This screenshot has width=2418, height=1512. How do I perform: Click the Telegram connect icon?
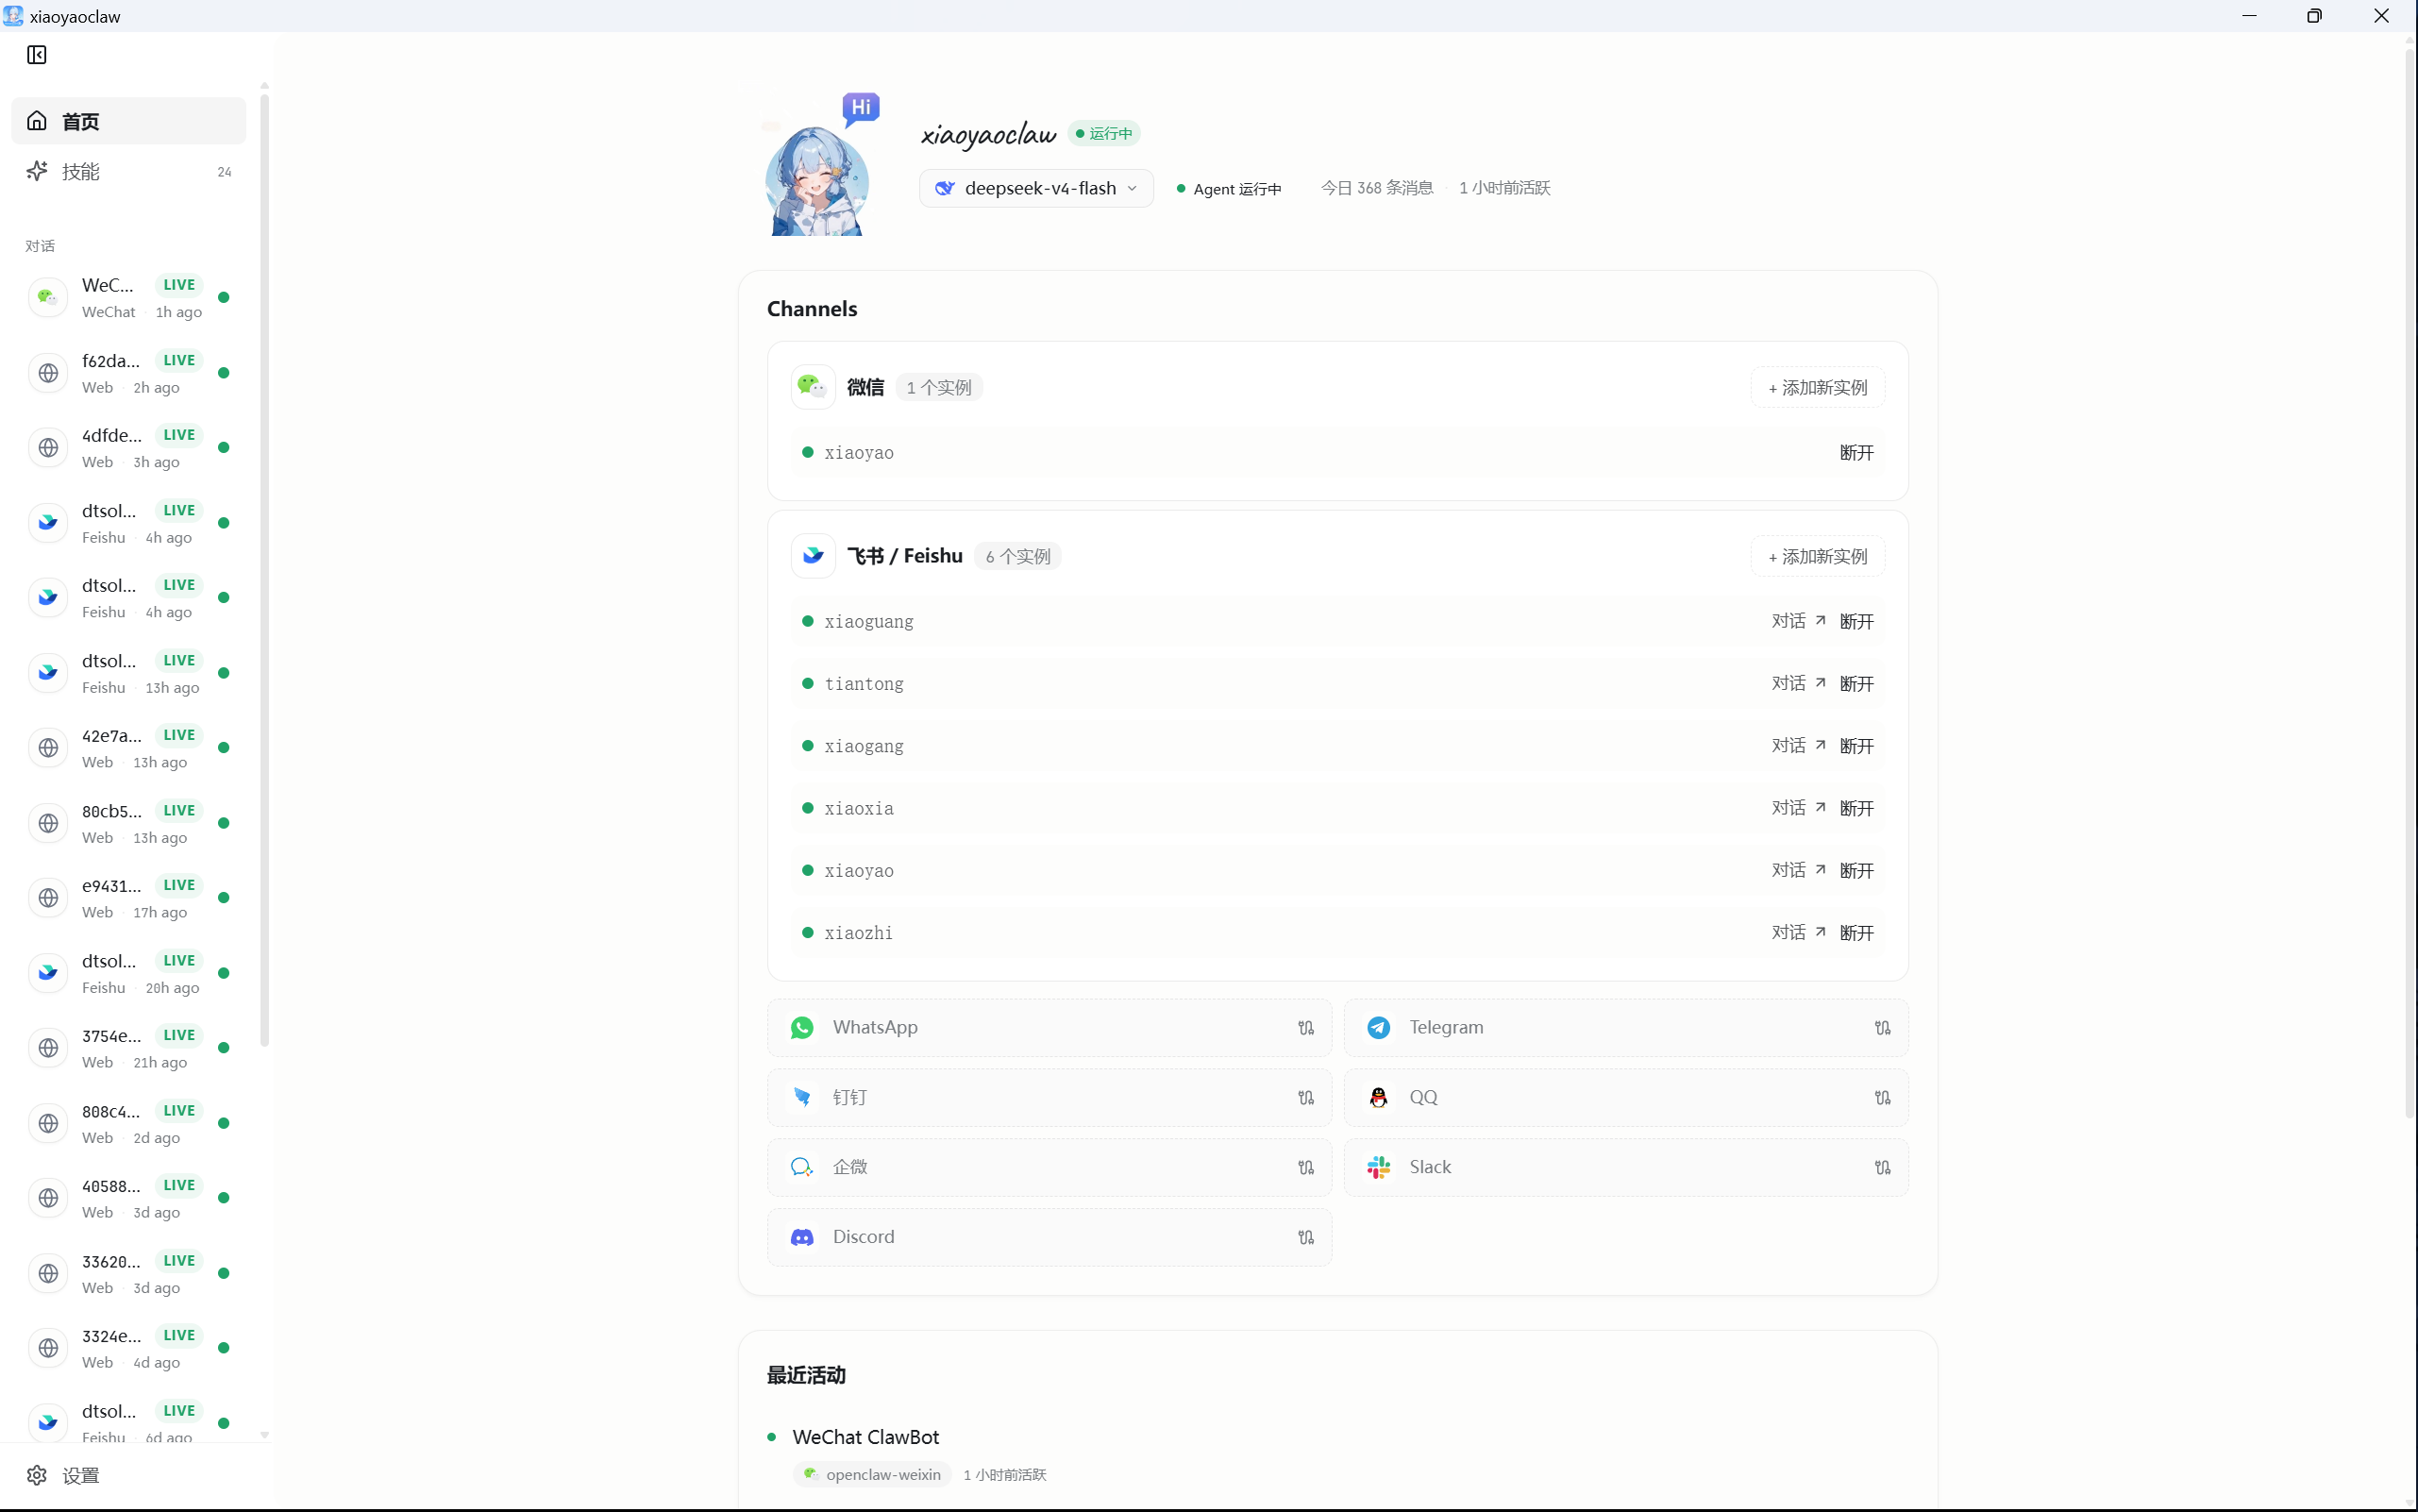pyautogui.click(x=1882, y=1028)
